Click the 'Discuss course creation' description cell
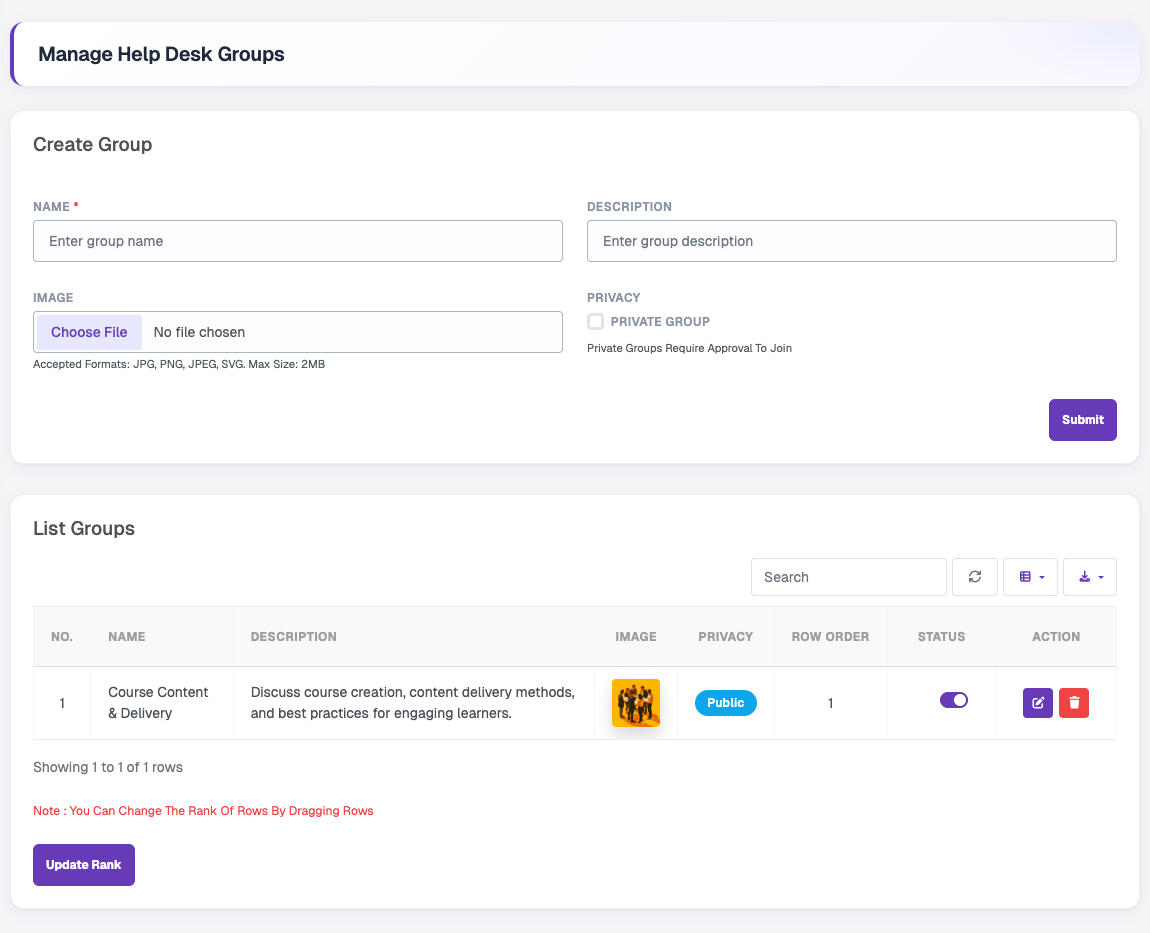1150x933 pixels. pos(413,703)
